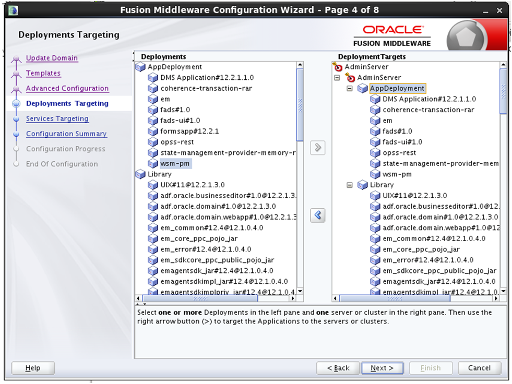Select state-management-provider-memory in left pane
Screen dimensions: 512x384
click(228, 153)
